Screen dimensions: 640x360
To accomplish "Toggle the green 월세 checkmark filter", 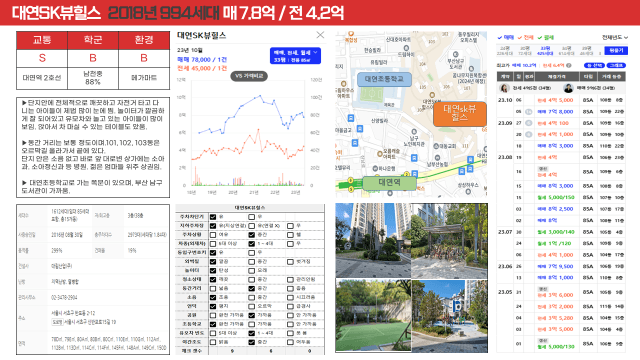I will click(x=546, y=38).
